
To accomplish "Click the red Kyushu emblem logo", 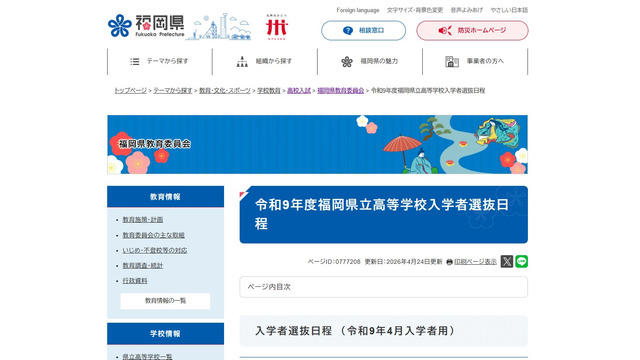I will coord(277,27).
